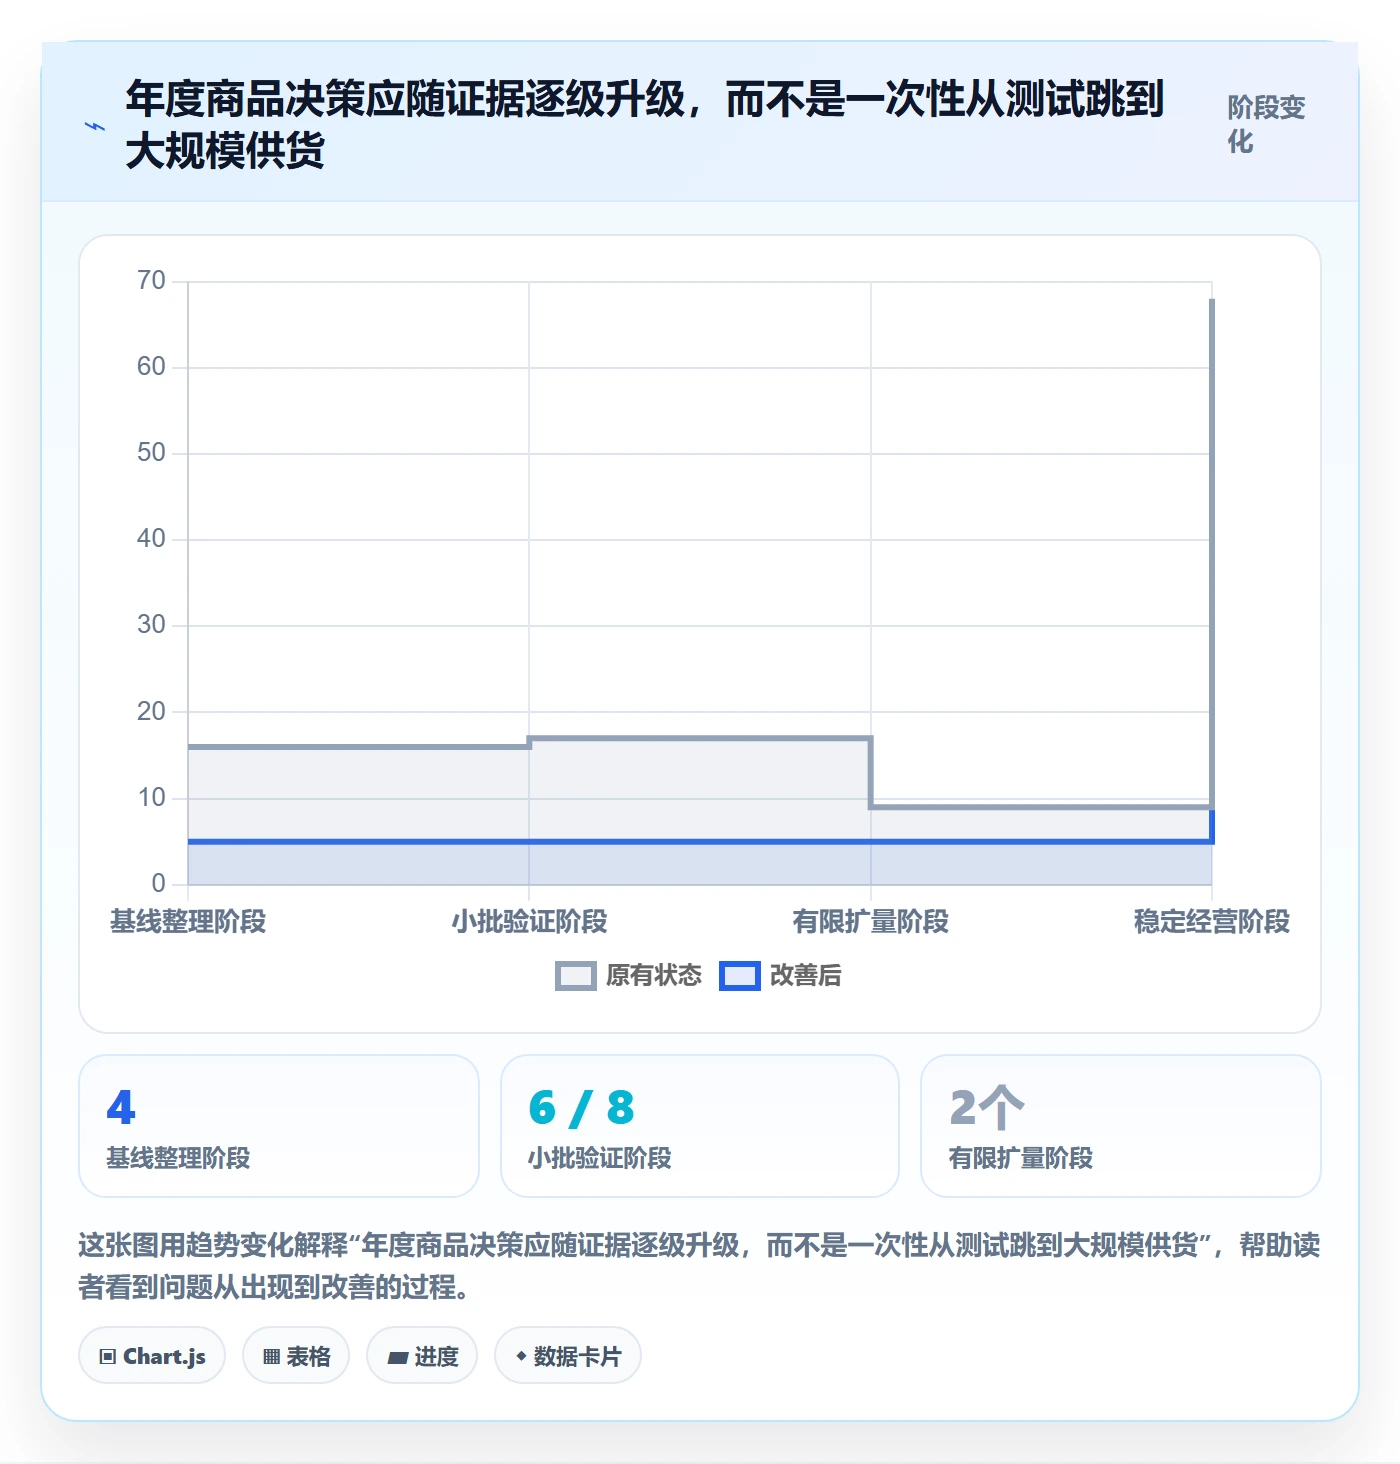Screen dimensions: 1400x1464
Task: Open the 有限扩量阶段 card showing 2个
Action: click(1121, 1126)
